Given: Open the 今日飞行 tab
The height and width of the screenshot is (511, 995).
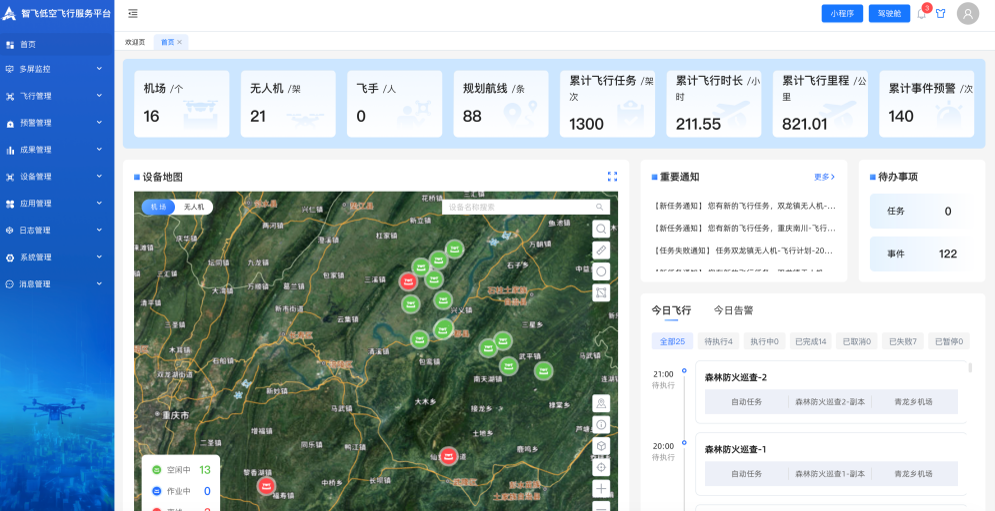Looking at the screenshot, I should pyautogui.click(x=671, y=310).
